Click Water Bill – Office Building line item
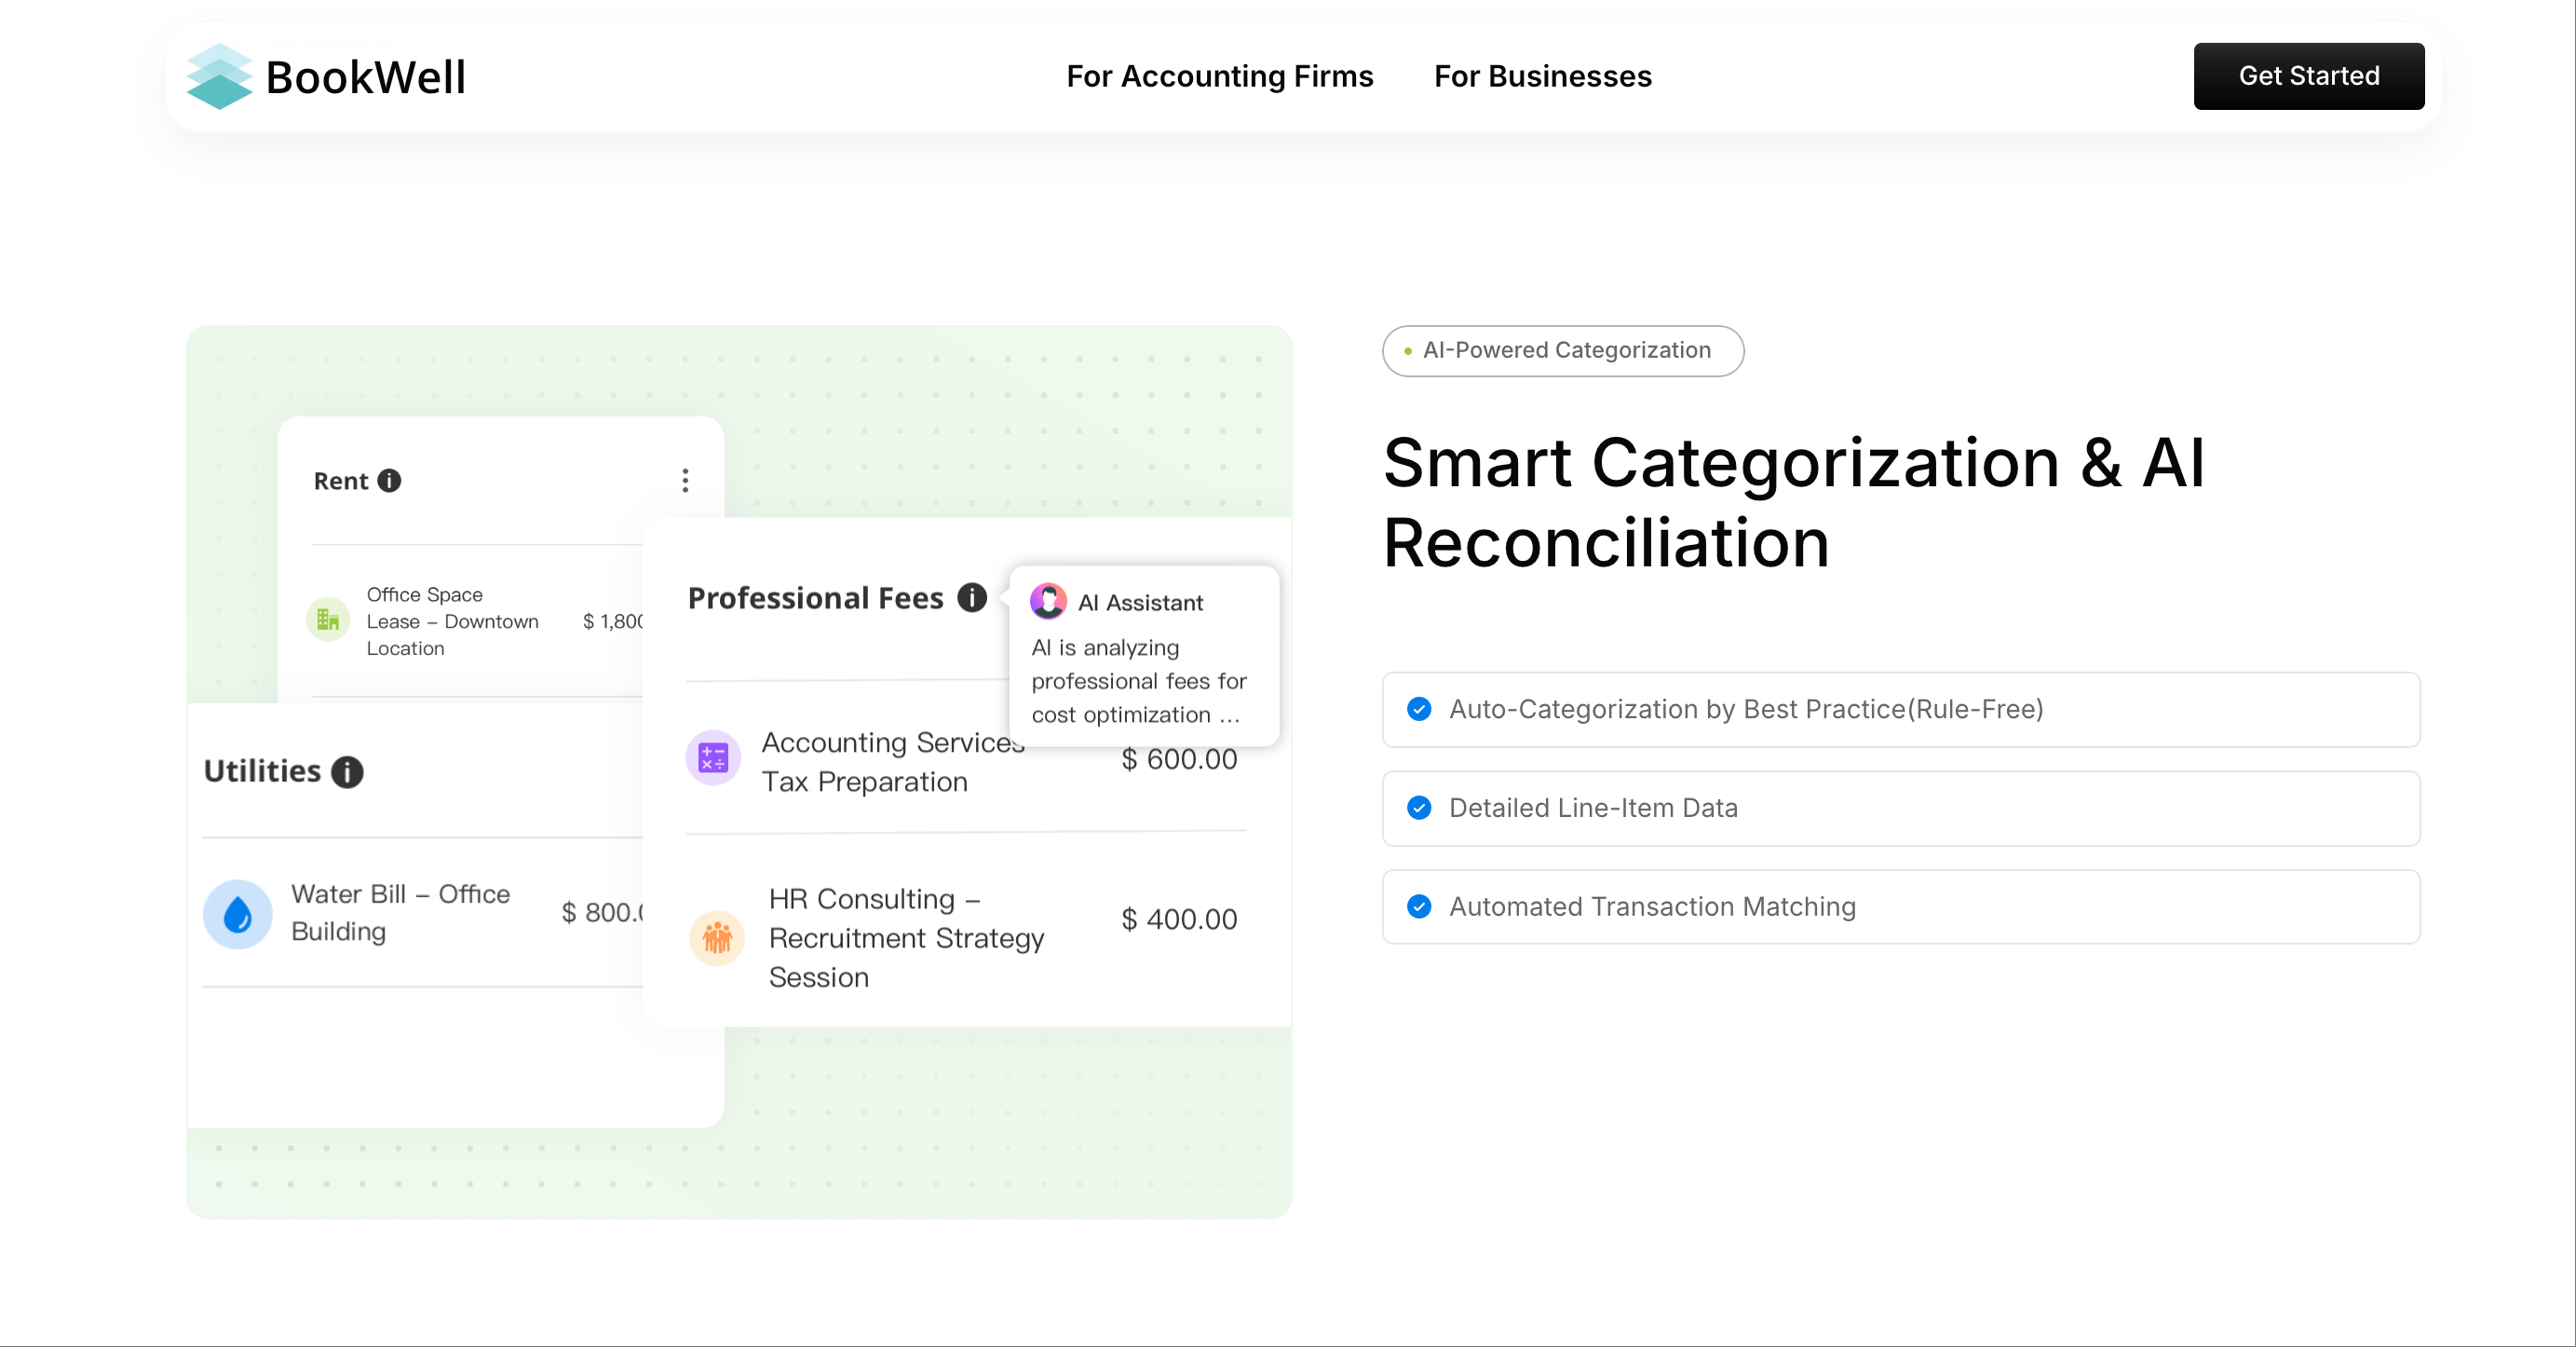 (400, 912)
